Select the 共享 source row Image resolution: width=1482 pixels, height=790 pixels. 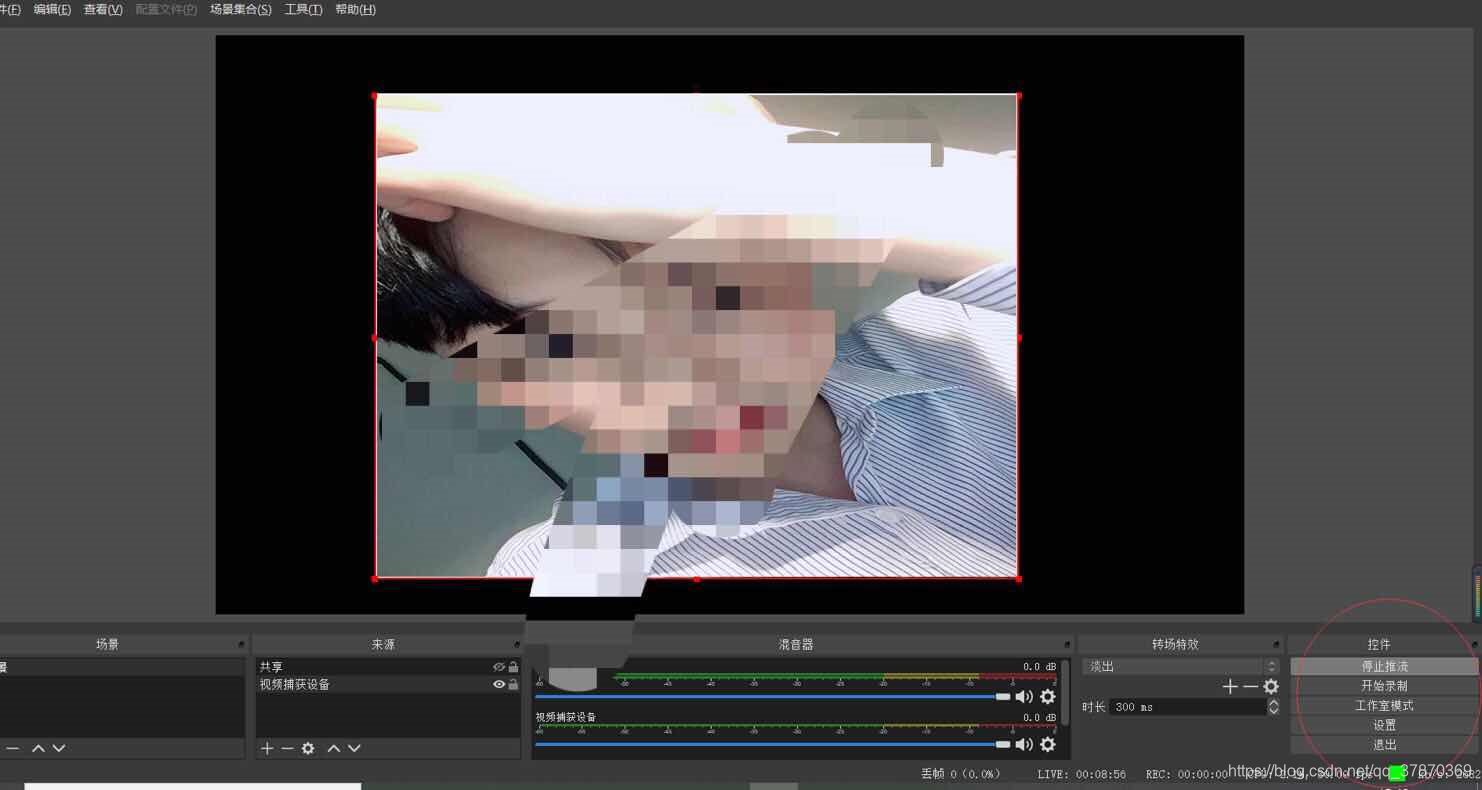[x=388, y=667]
